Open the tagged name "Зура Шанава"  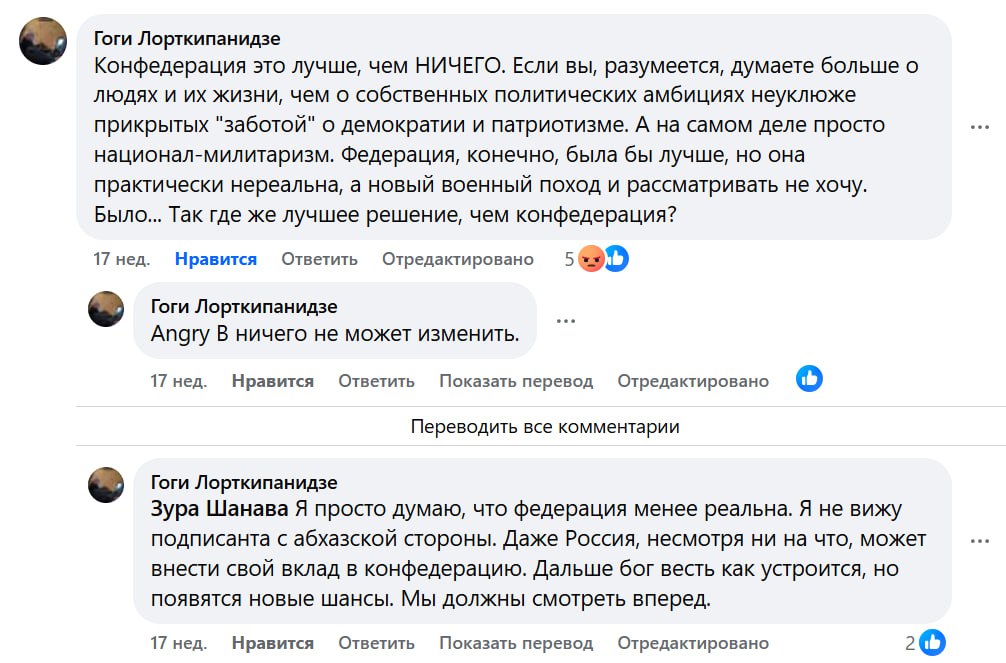(x=219, y=507)
